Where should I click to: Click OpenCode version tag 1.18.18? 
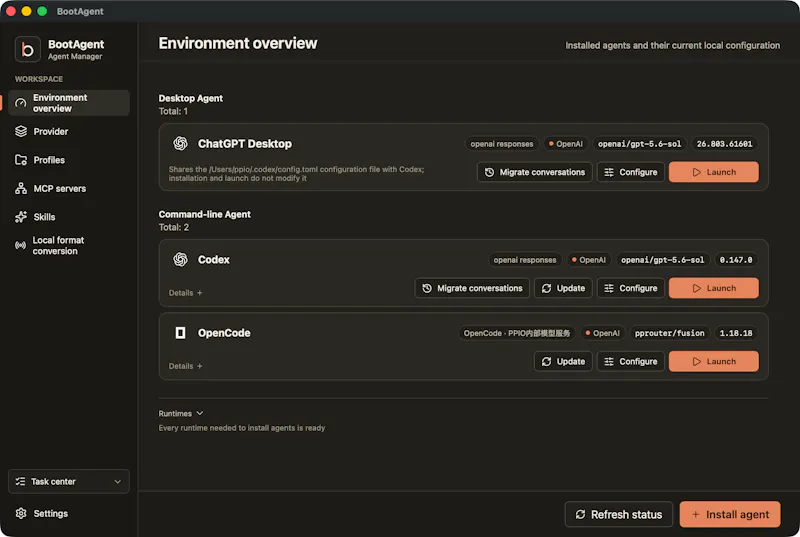point(736,333)
